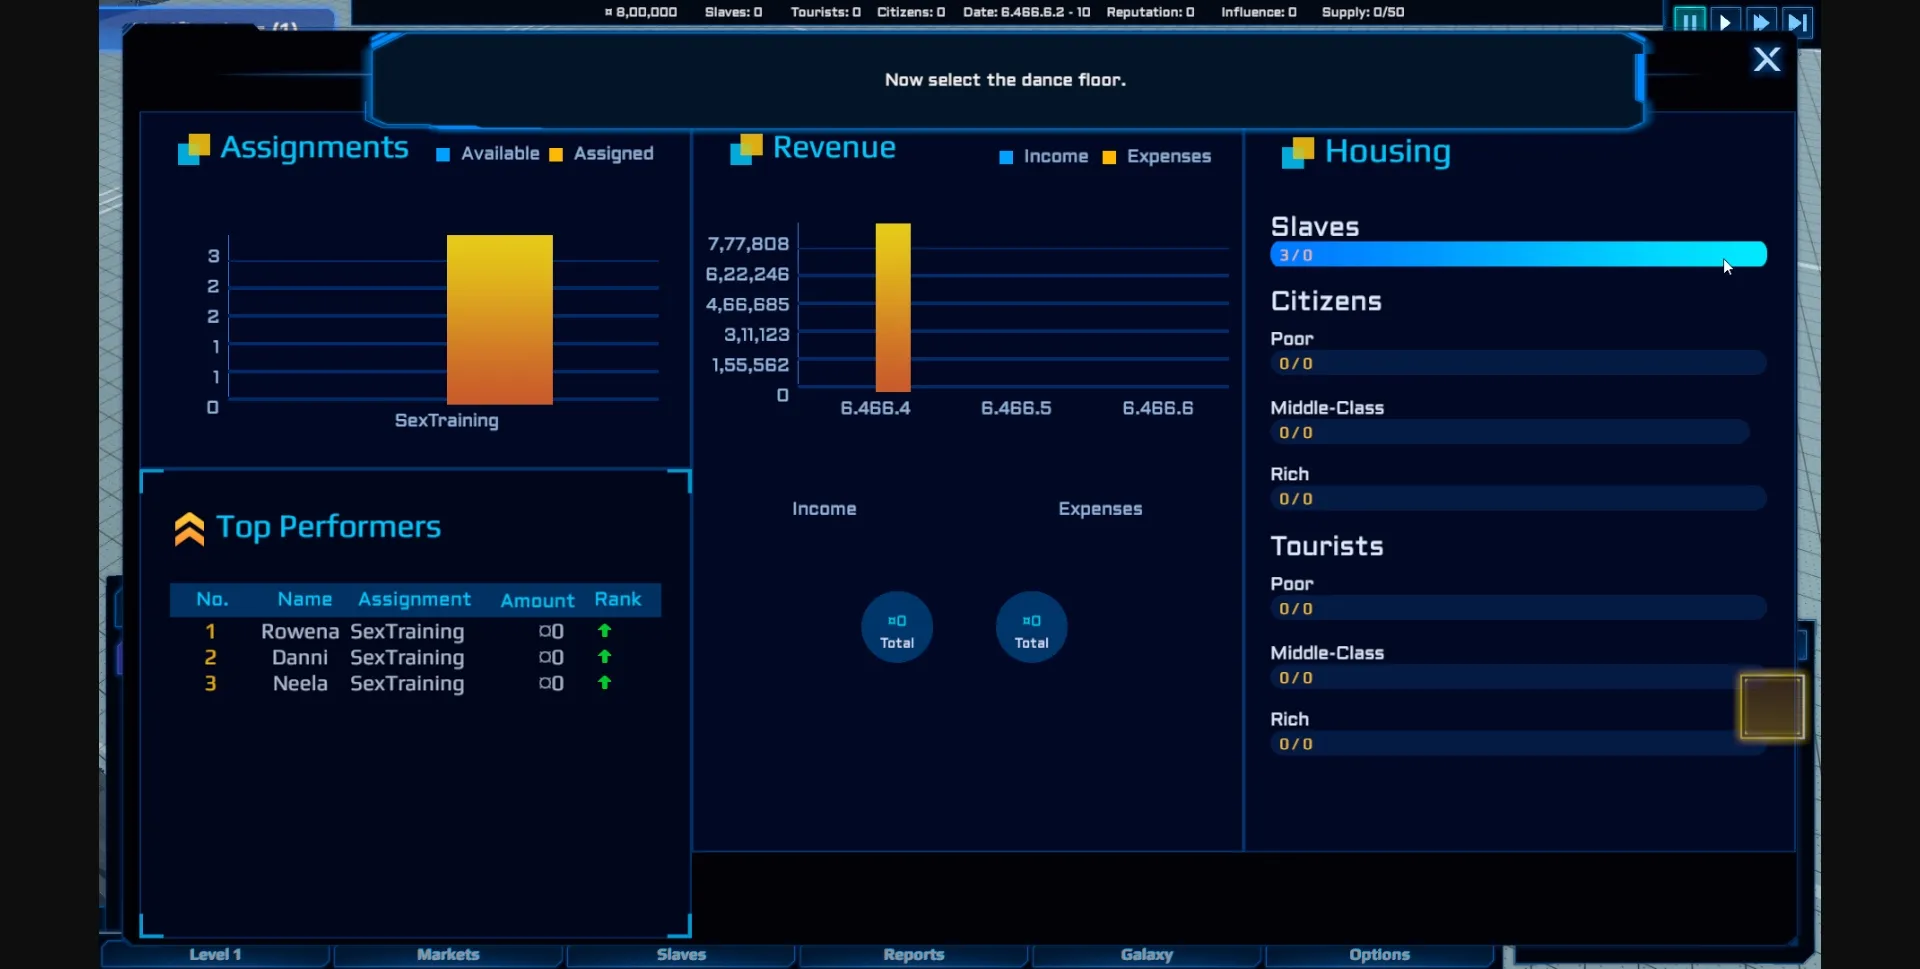Select Rowena in Top Performers list
Viewport: 1920px width, 969px height.
pos(300,632)
